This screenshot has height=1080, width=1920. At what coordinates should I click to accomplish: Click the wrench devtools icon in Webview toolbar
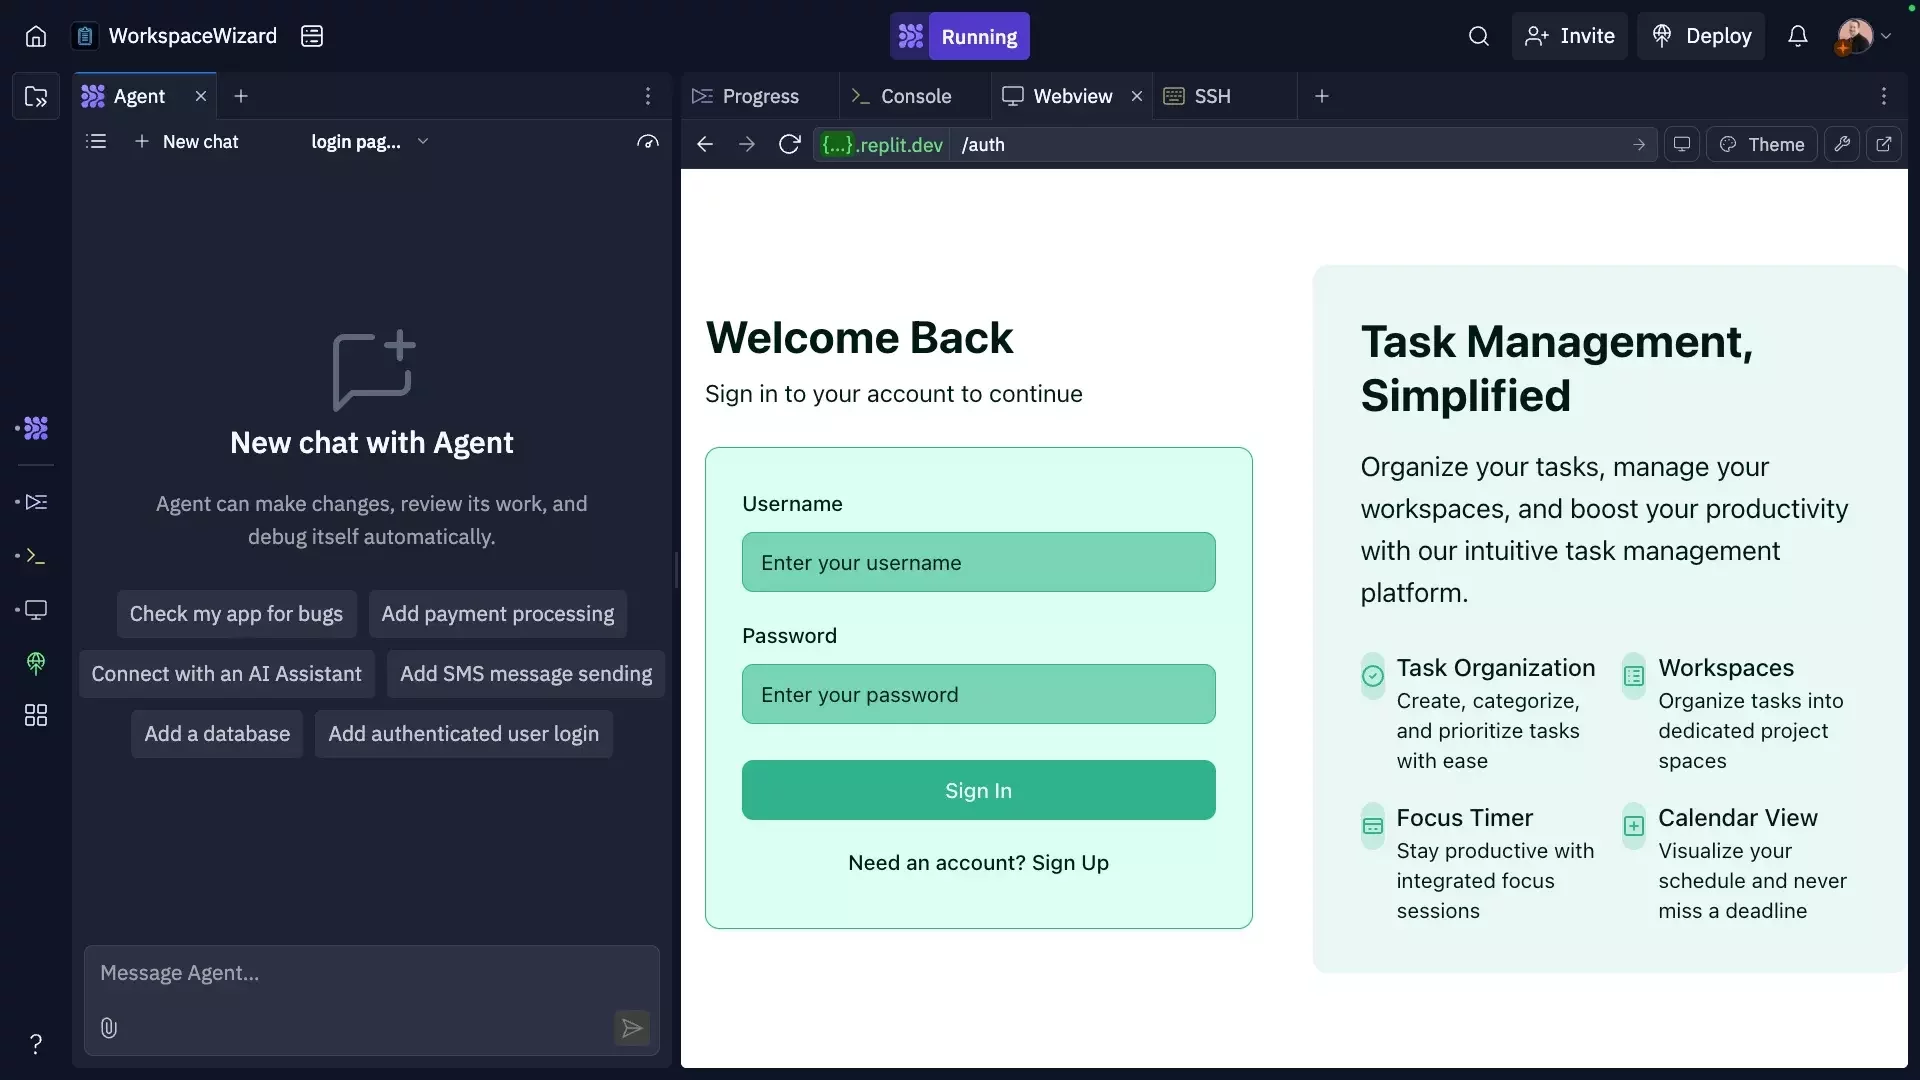click(x=1843, y=144)
